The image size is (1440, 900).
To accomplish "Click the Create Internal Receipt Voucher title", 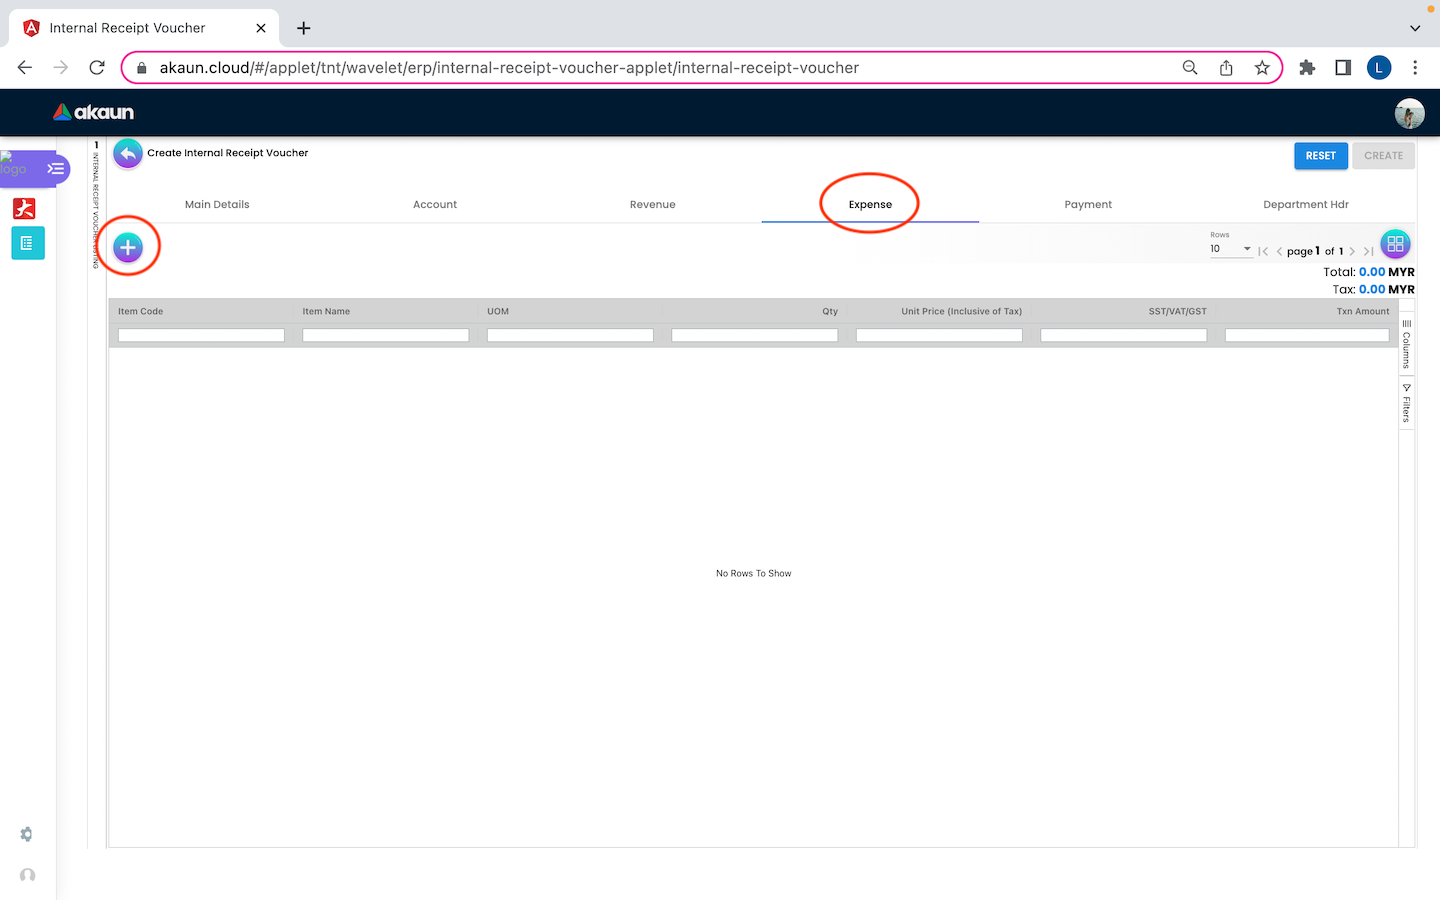I will pyautogui.click(x=228, y=153).
